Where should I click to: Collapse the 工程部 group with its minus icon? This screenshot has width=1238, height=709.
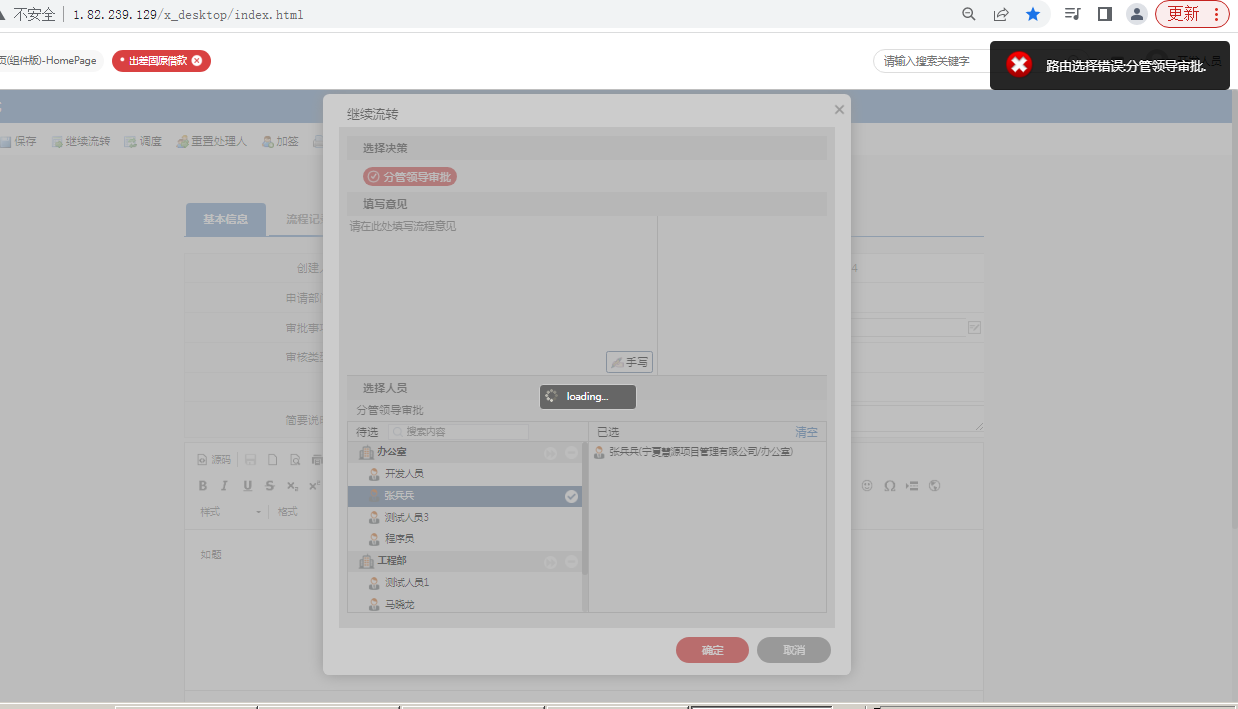(571, 562)
